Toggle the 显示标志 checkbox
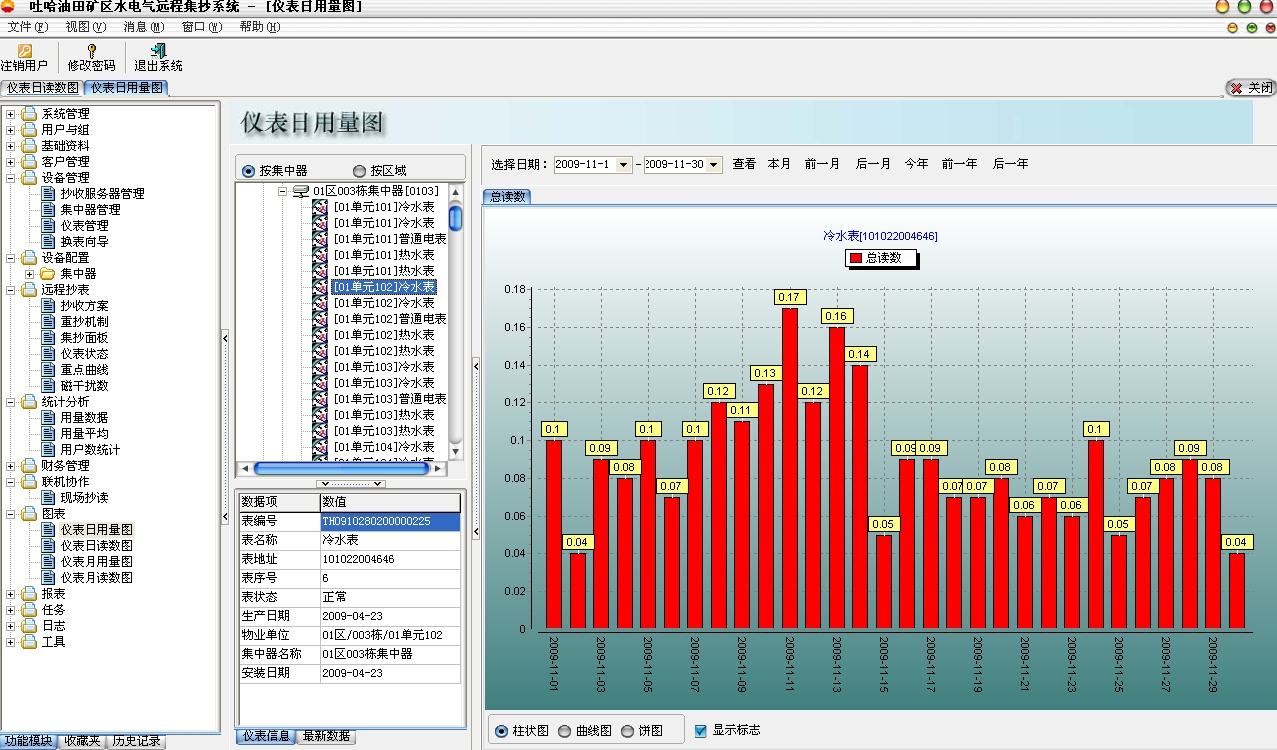 click(x=701, y=731)
